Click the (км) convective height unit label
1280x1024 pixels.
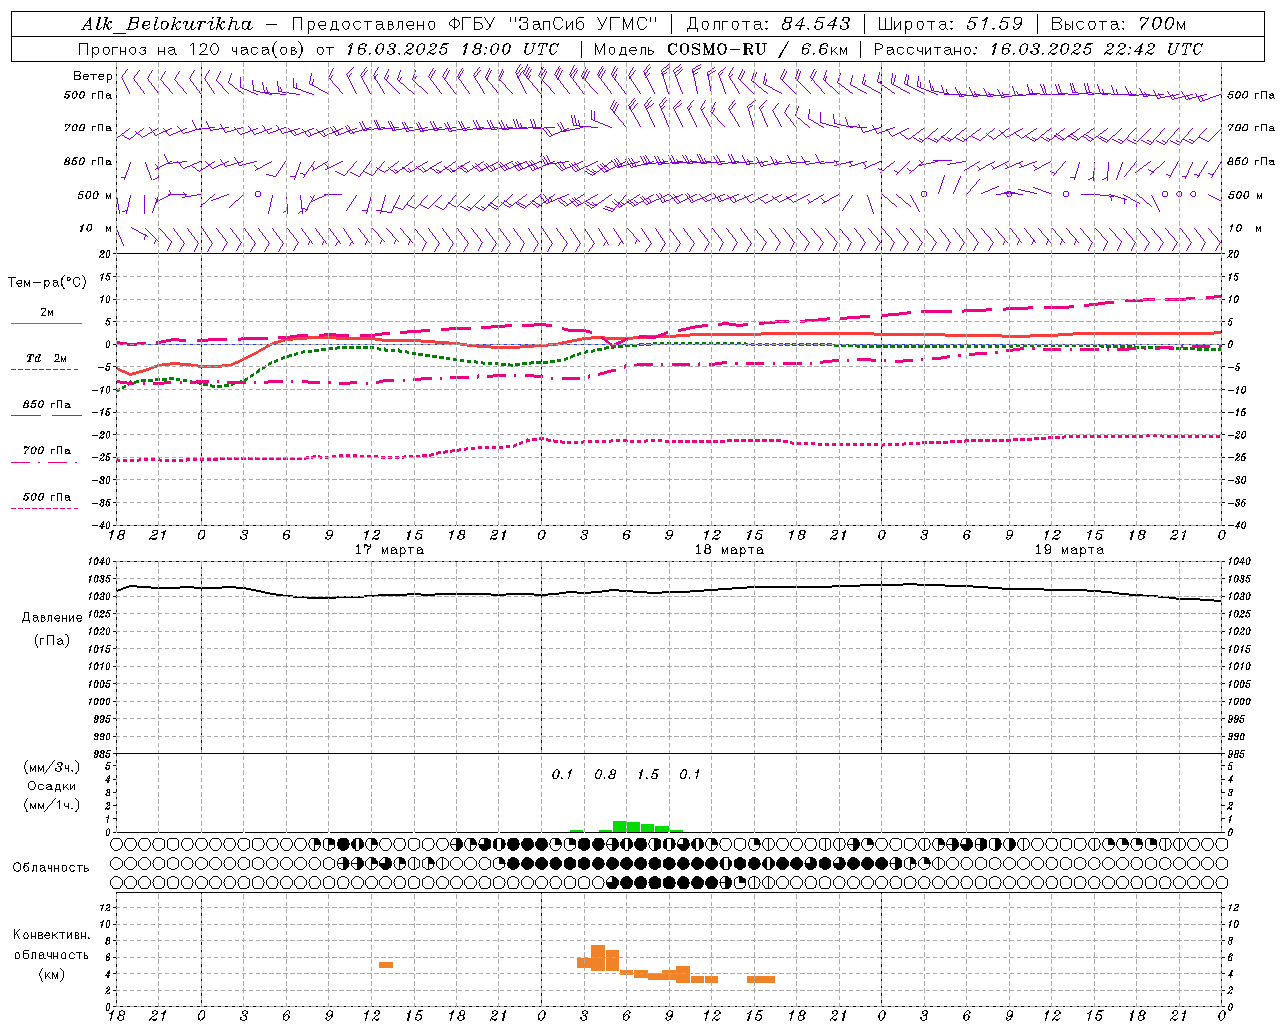pos(52,974)
